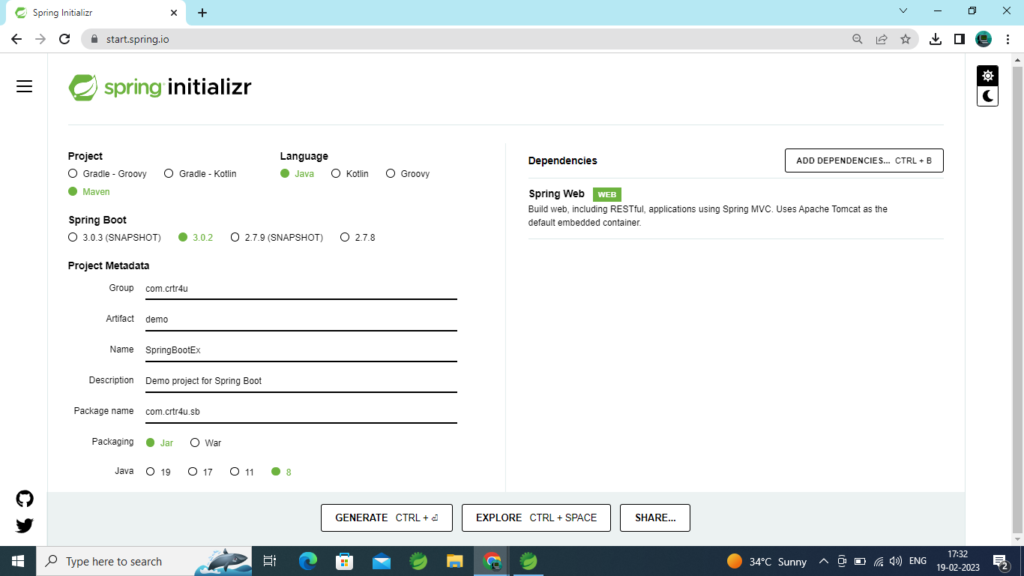Select Gradle - Kotlin project type

coord(200,174)
